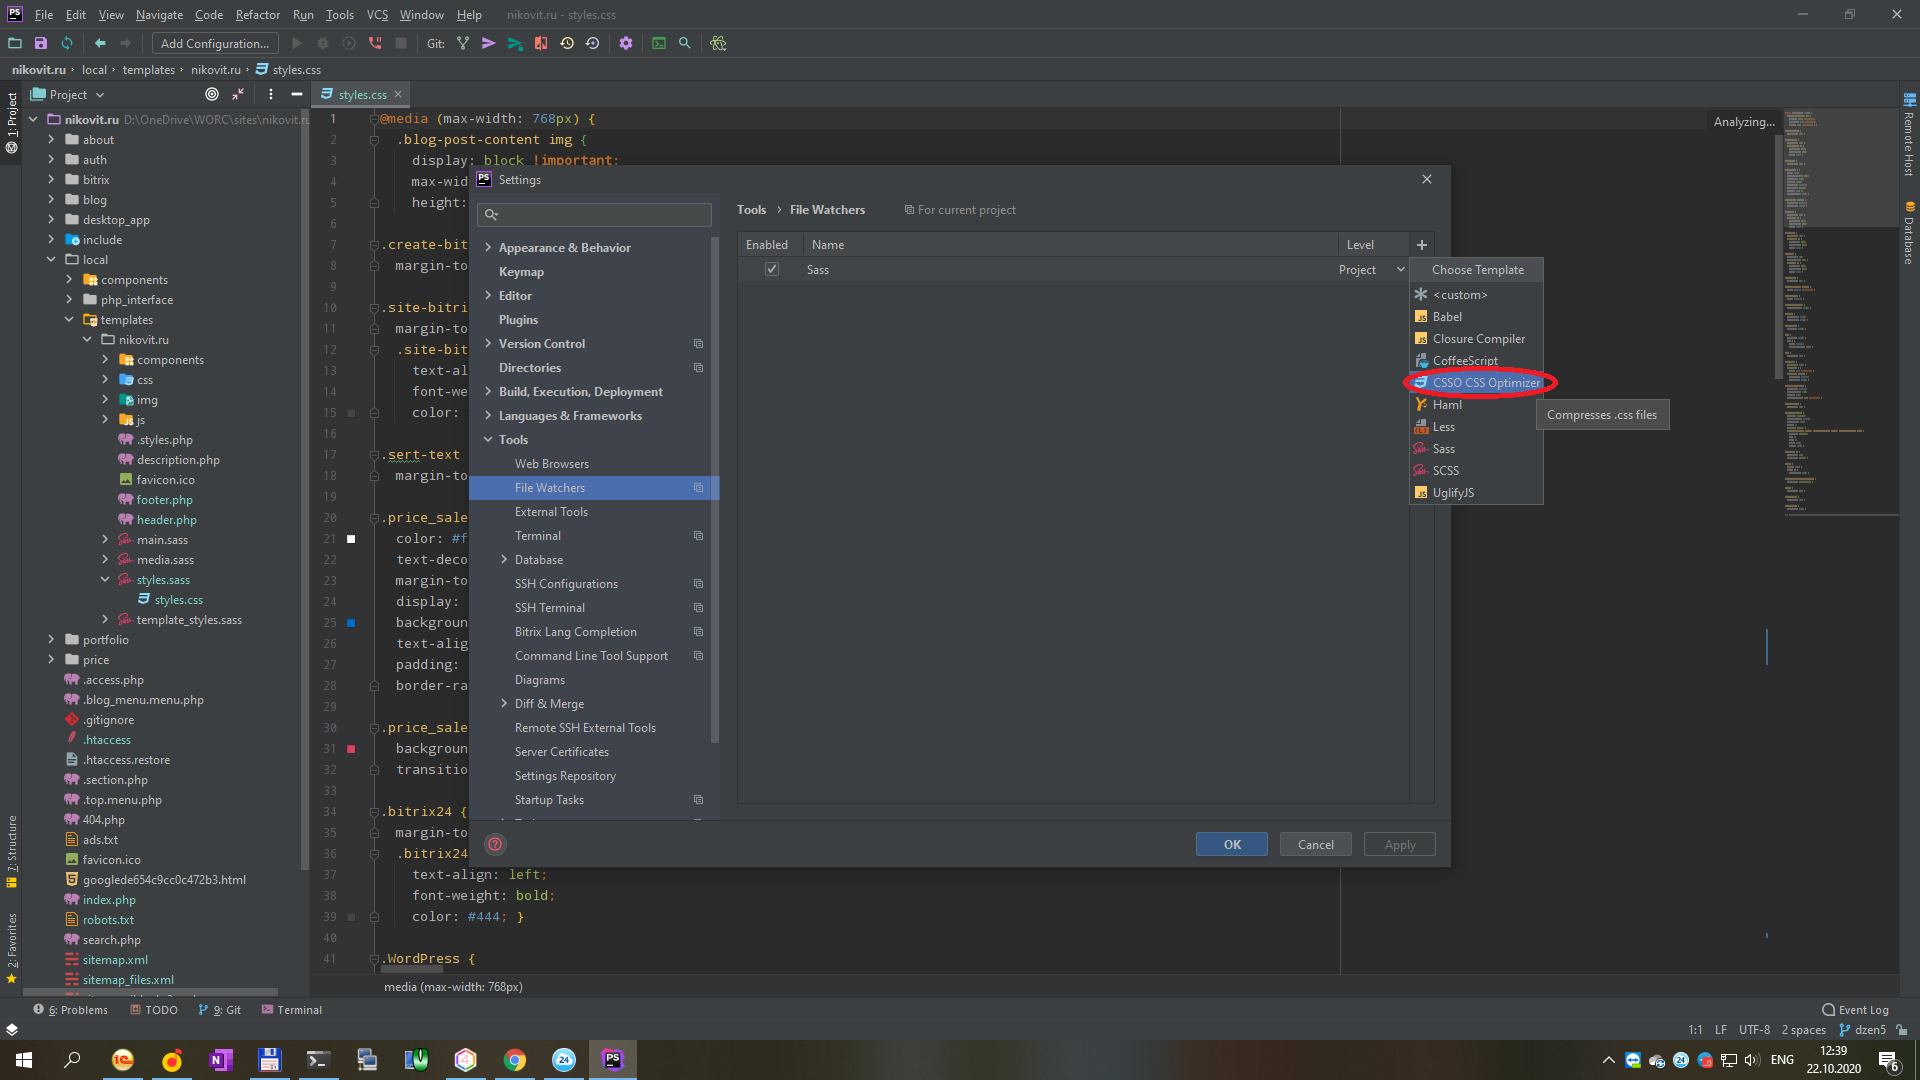Viewport: 1920px width, 1080px height.
Task: Click the plus icon to add watcher
Action: pyautogui.click(x=1422, y=245)
